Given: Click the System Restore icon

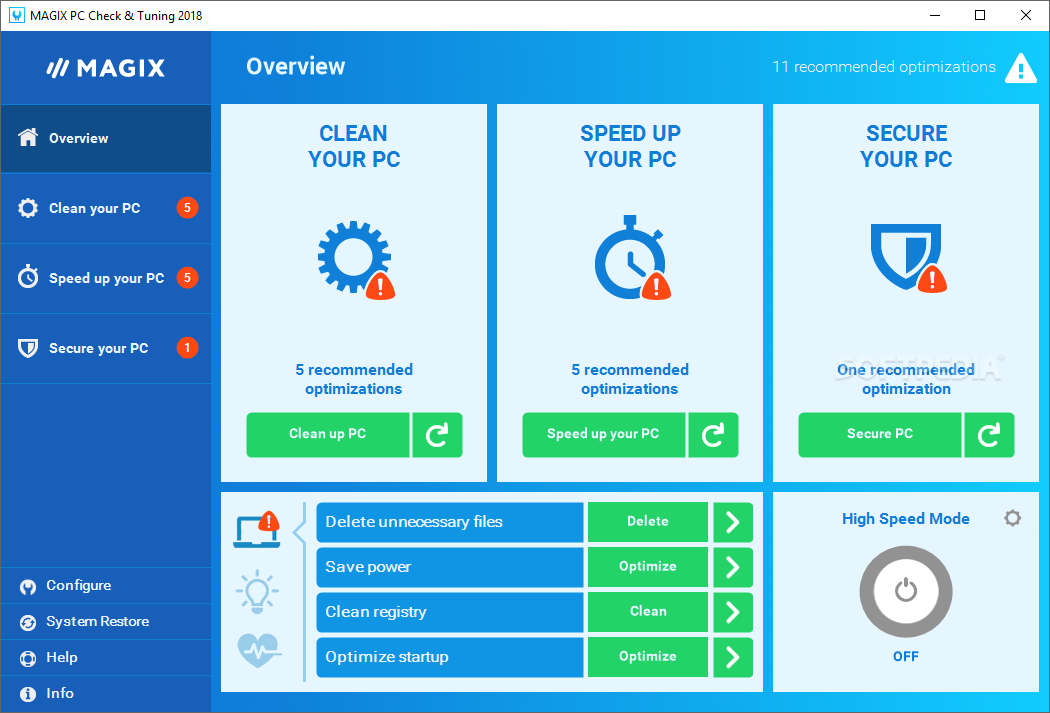Looking at the screenshot, I should click(28, 623).
